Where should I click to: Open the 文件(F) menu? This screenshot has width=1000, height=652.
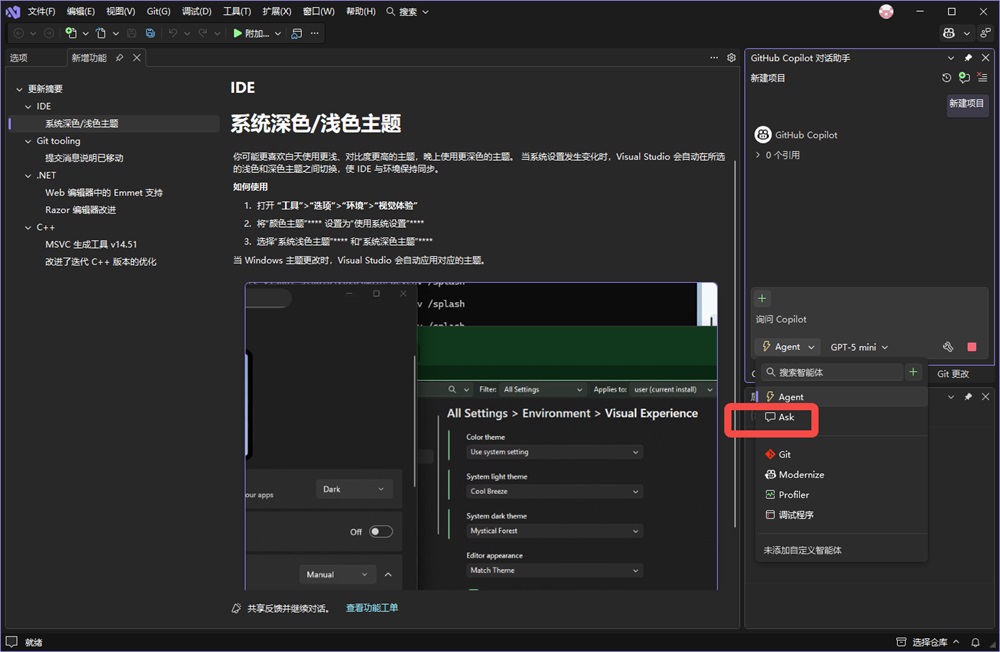coord(41,11)
